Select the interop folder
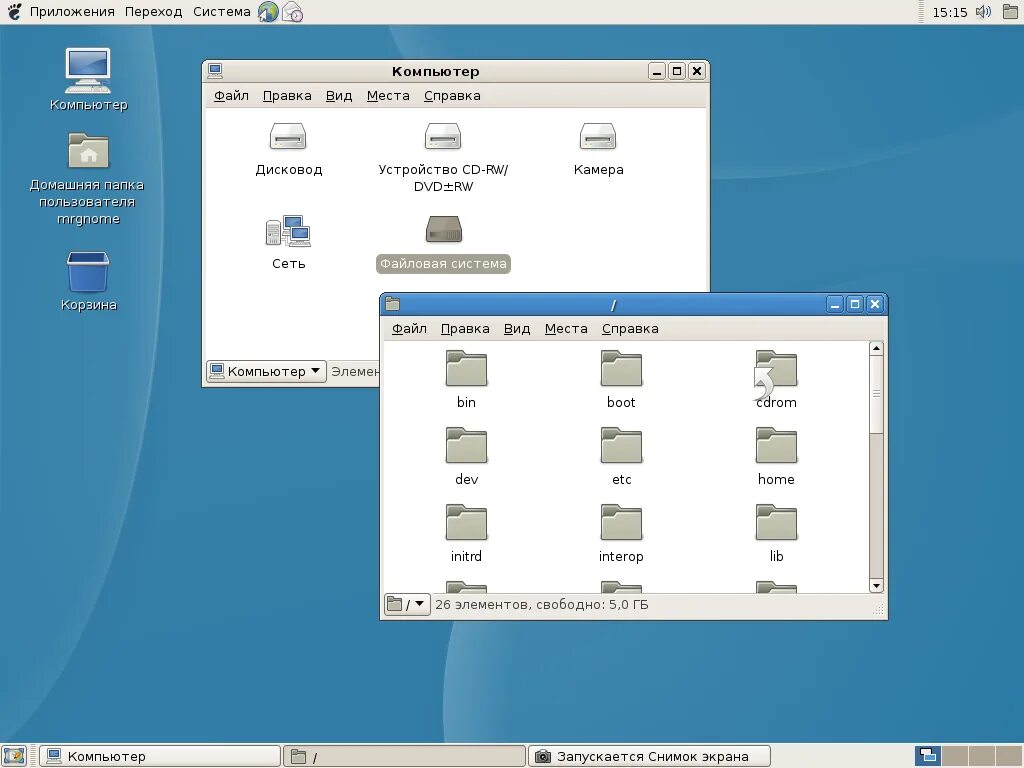 621,522
